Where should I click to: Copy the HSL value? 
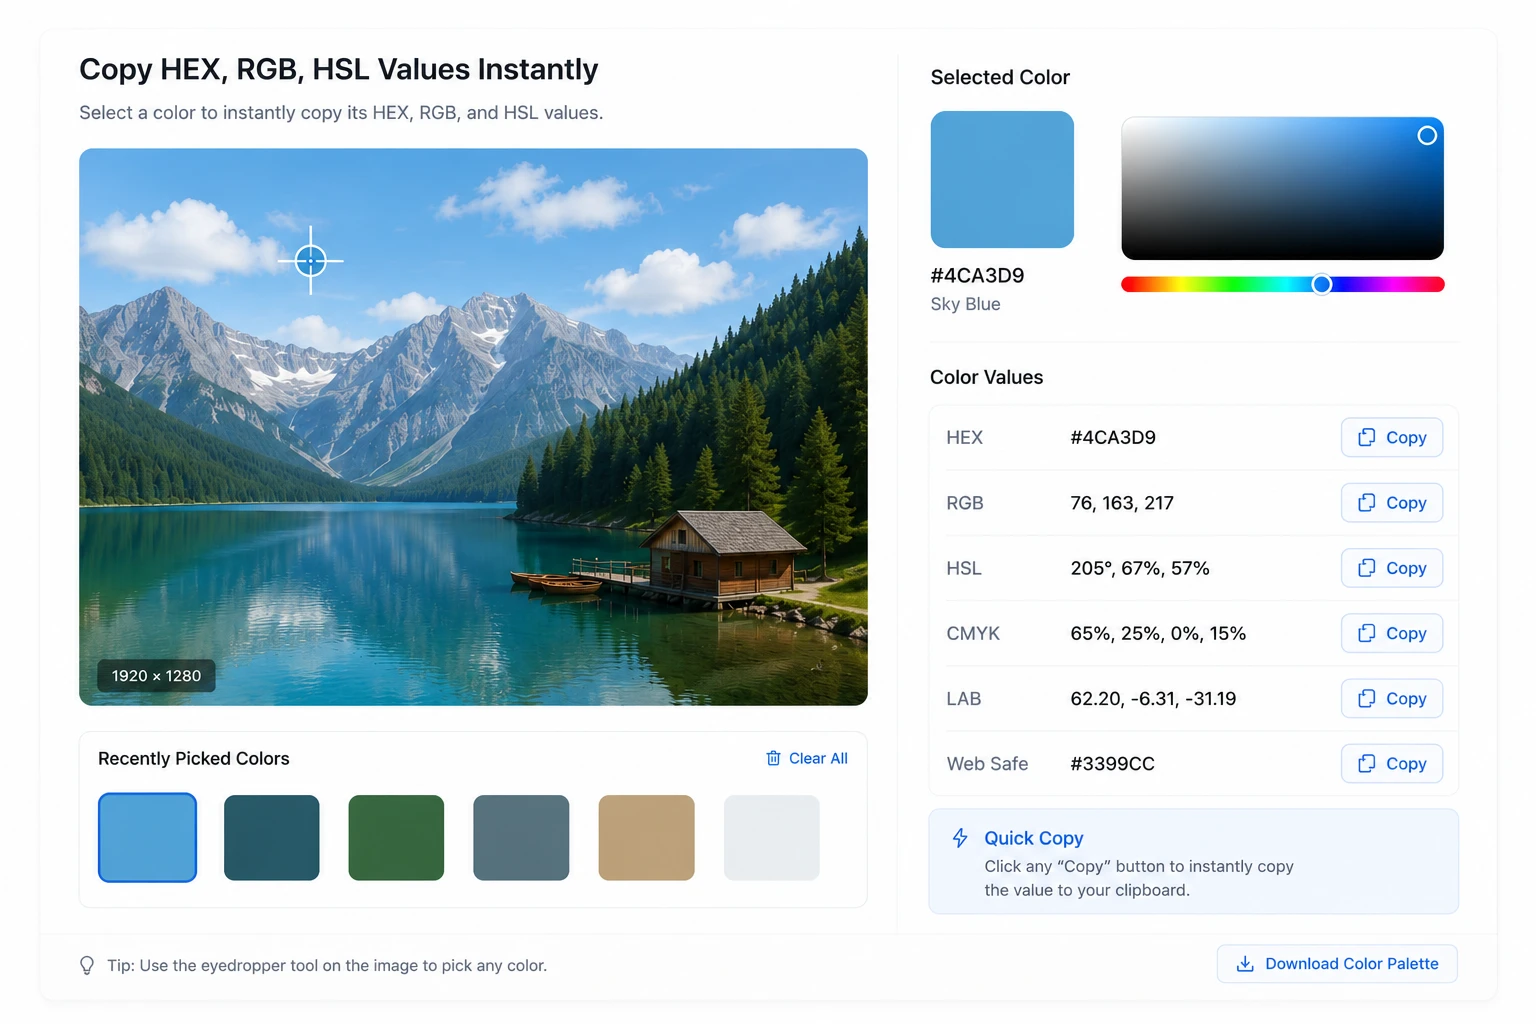pyautogui.click(x=1391, y=568)
